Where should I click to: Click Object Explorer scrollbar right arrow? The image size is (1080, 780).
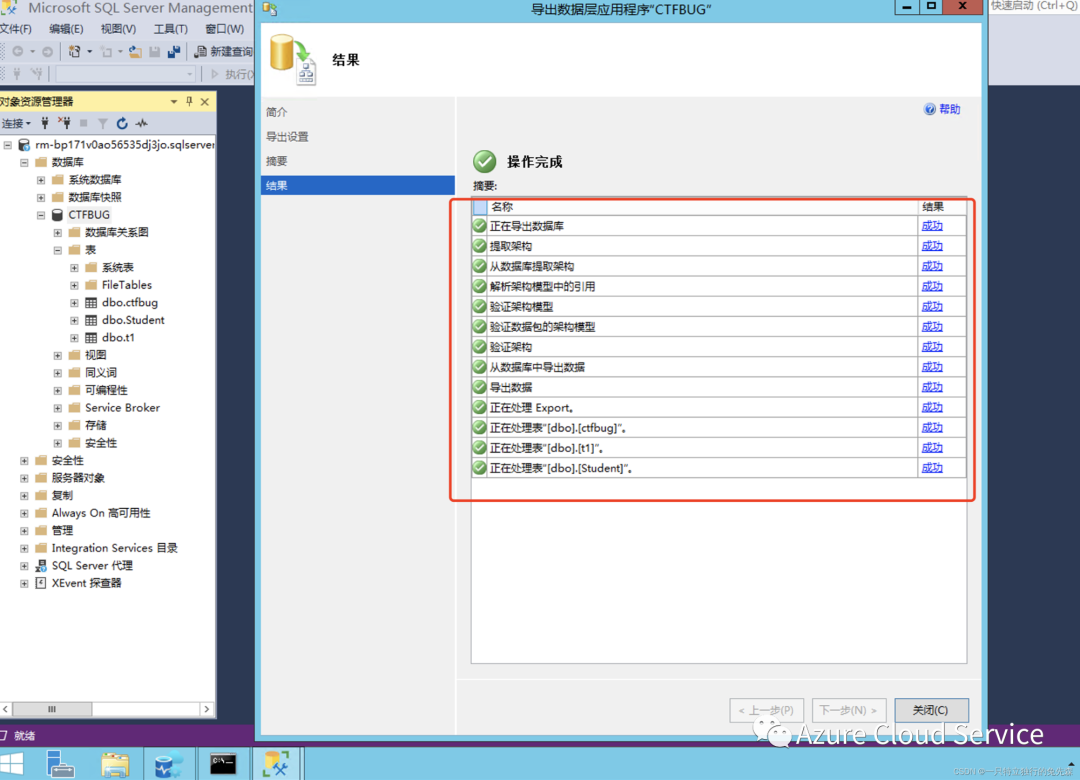(207, 708)
